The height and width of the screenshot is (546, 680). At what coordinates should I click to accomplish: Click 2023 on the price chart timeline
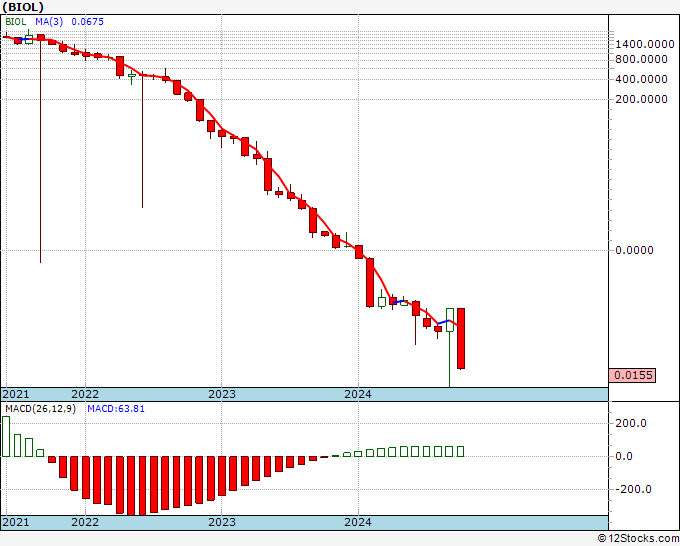tap(222, 394)
